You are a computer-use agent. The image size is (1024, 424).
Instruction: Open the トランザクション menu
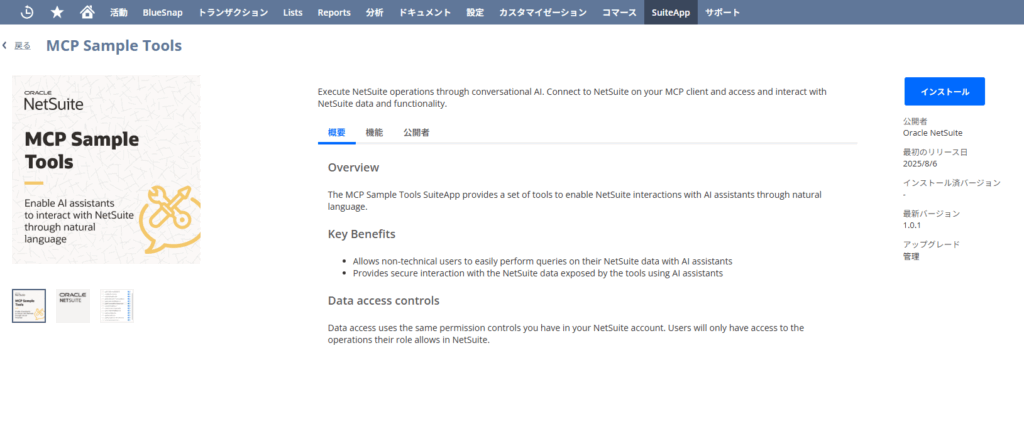232,12
